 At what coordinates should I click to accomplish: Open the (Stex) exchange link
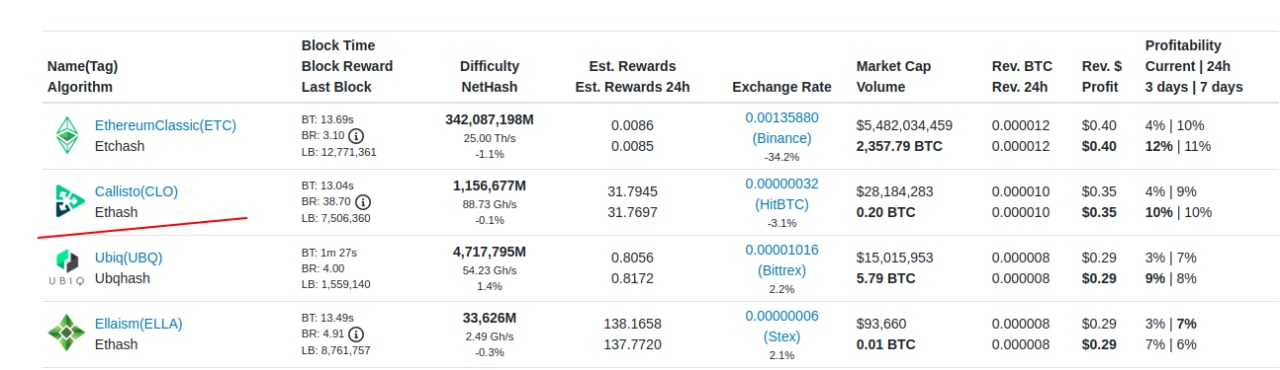(x=782, y=336)
